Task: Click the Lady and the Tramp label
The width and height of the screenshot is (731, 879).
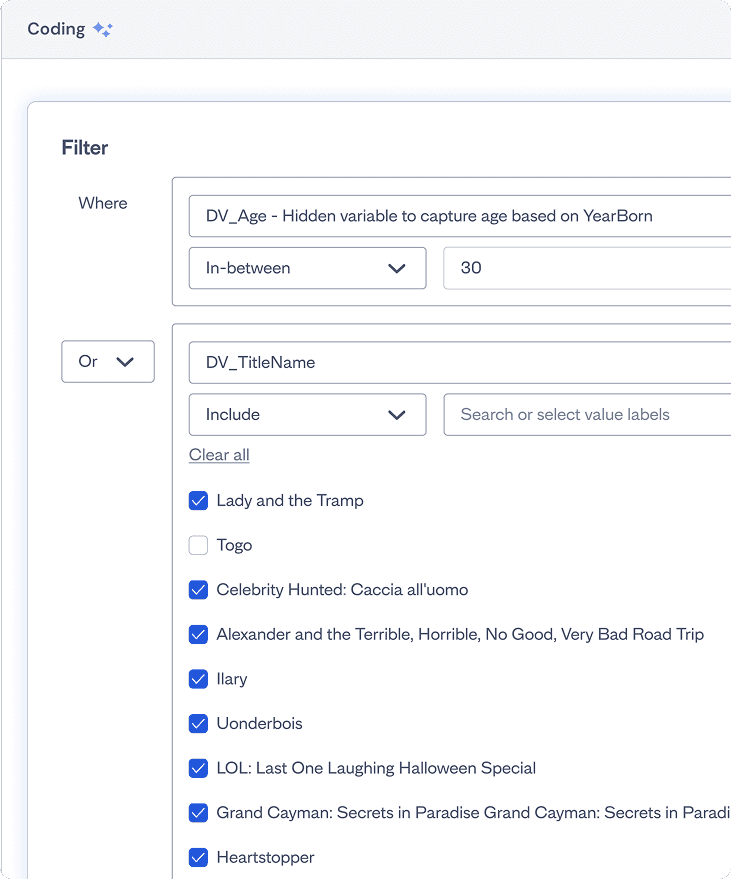Action: tap(290, 501)
